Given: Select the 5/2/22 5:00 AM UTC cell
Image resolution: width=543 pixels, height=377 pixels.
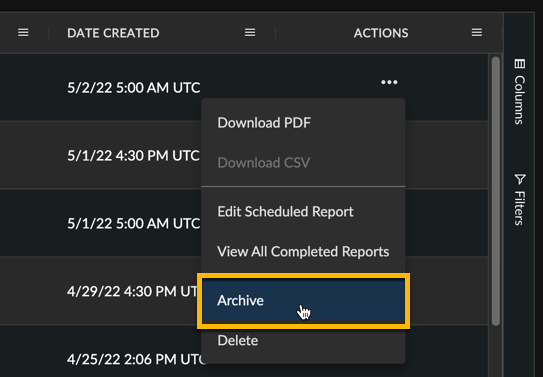Looking at the screenshot, I should [134, 88].
